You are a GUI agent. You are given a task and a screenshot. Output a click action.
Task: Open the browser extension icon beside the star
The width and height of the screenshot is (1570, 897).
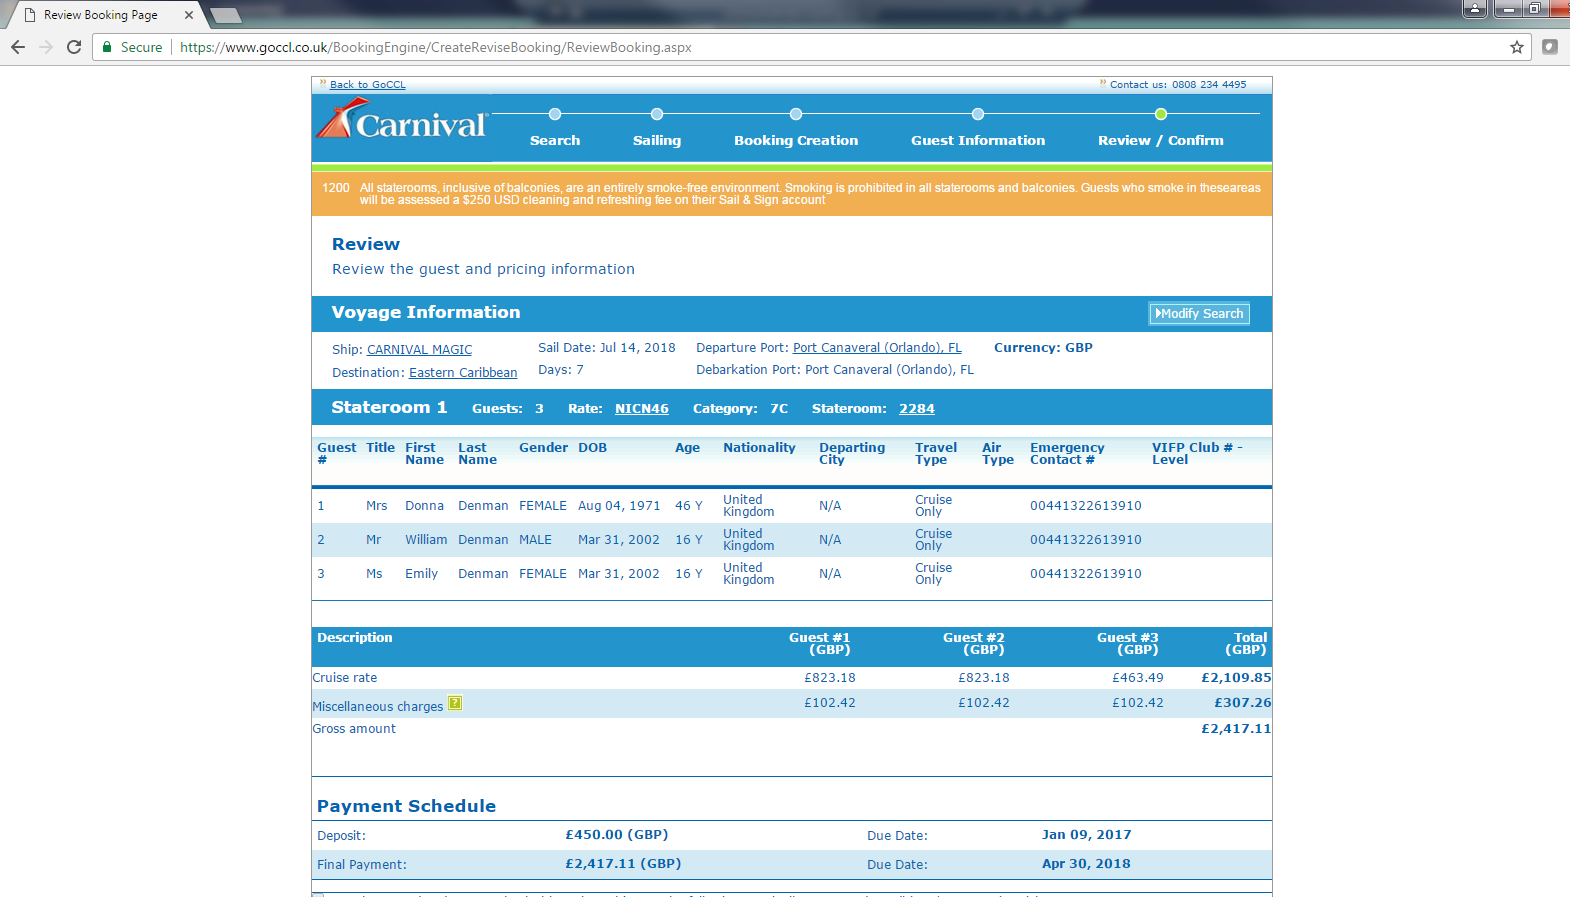1550,47
